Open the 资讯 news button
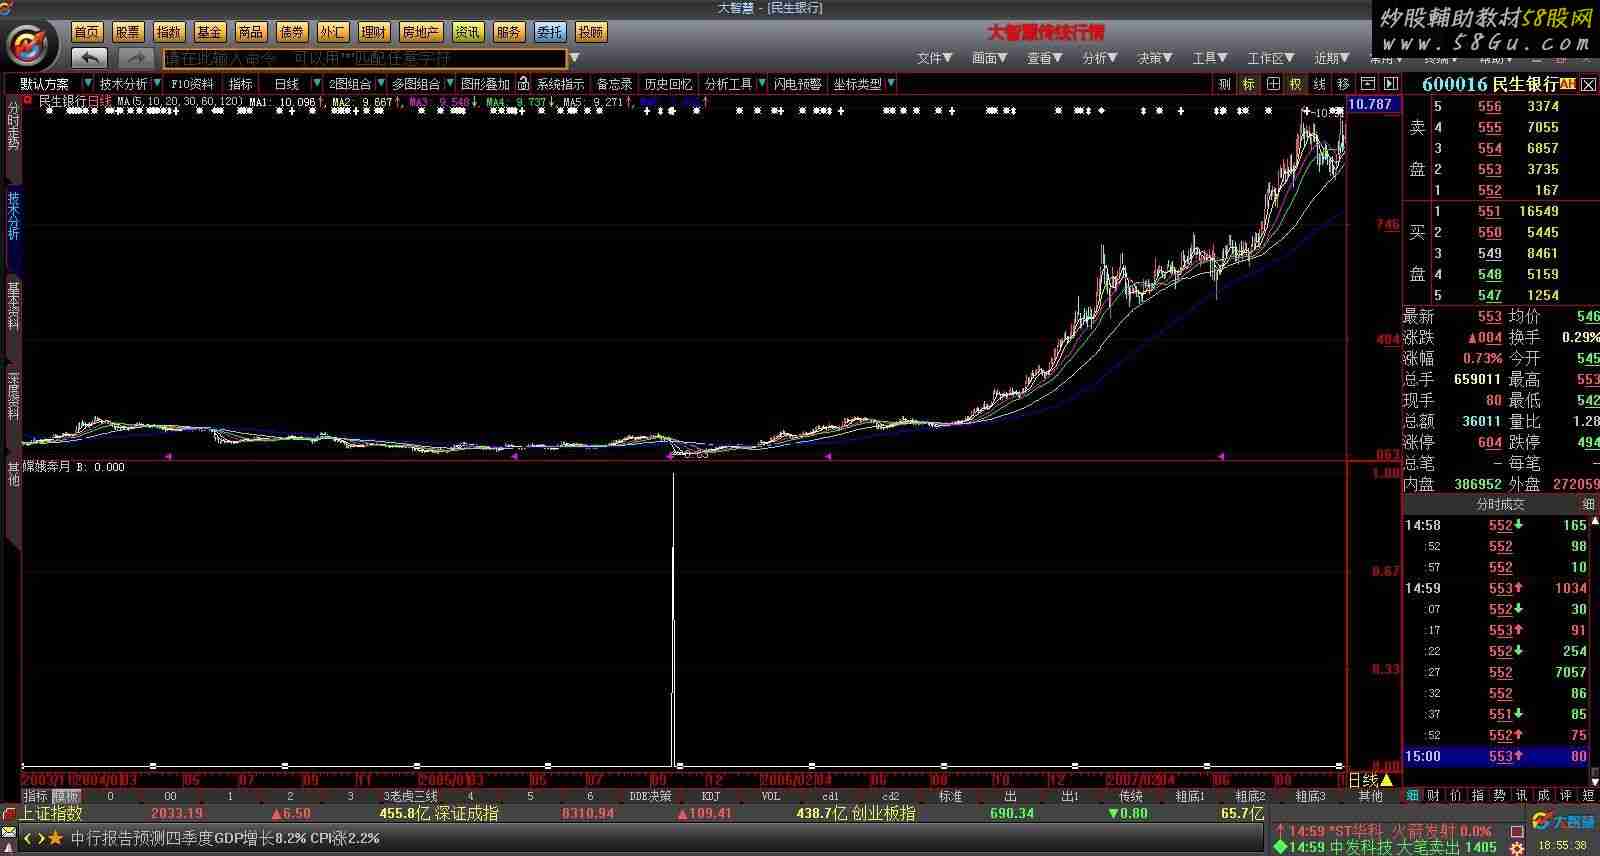The width and height of the screenshot is (1600, 856). coord(468,33)
